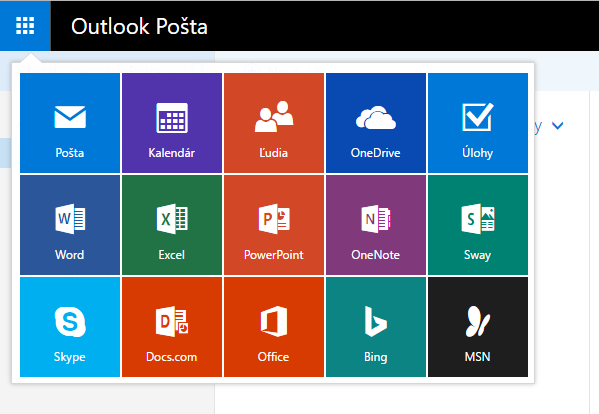Launch the Sway tile

coord(478,225)
